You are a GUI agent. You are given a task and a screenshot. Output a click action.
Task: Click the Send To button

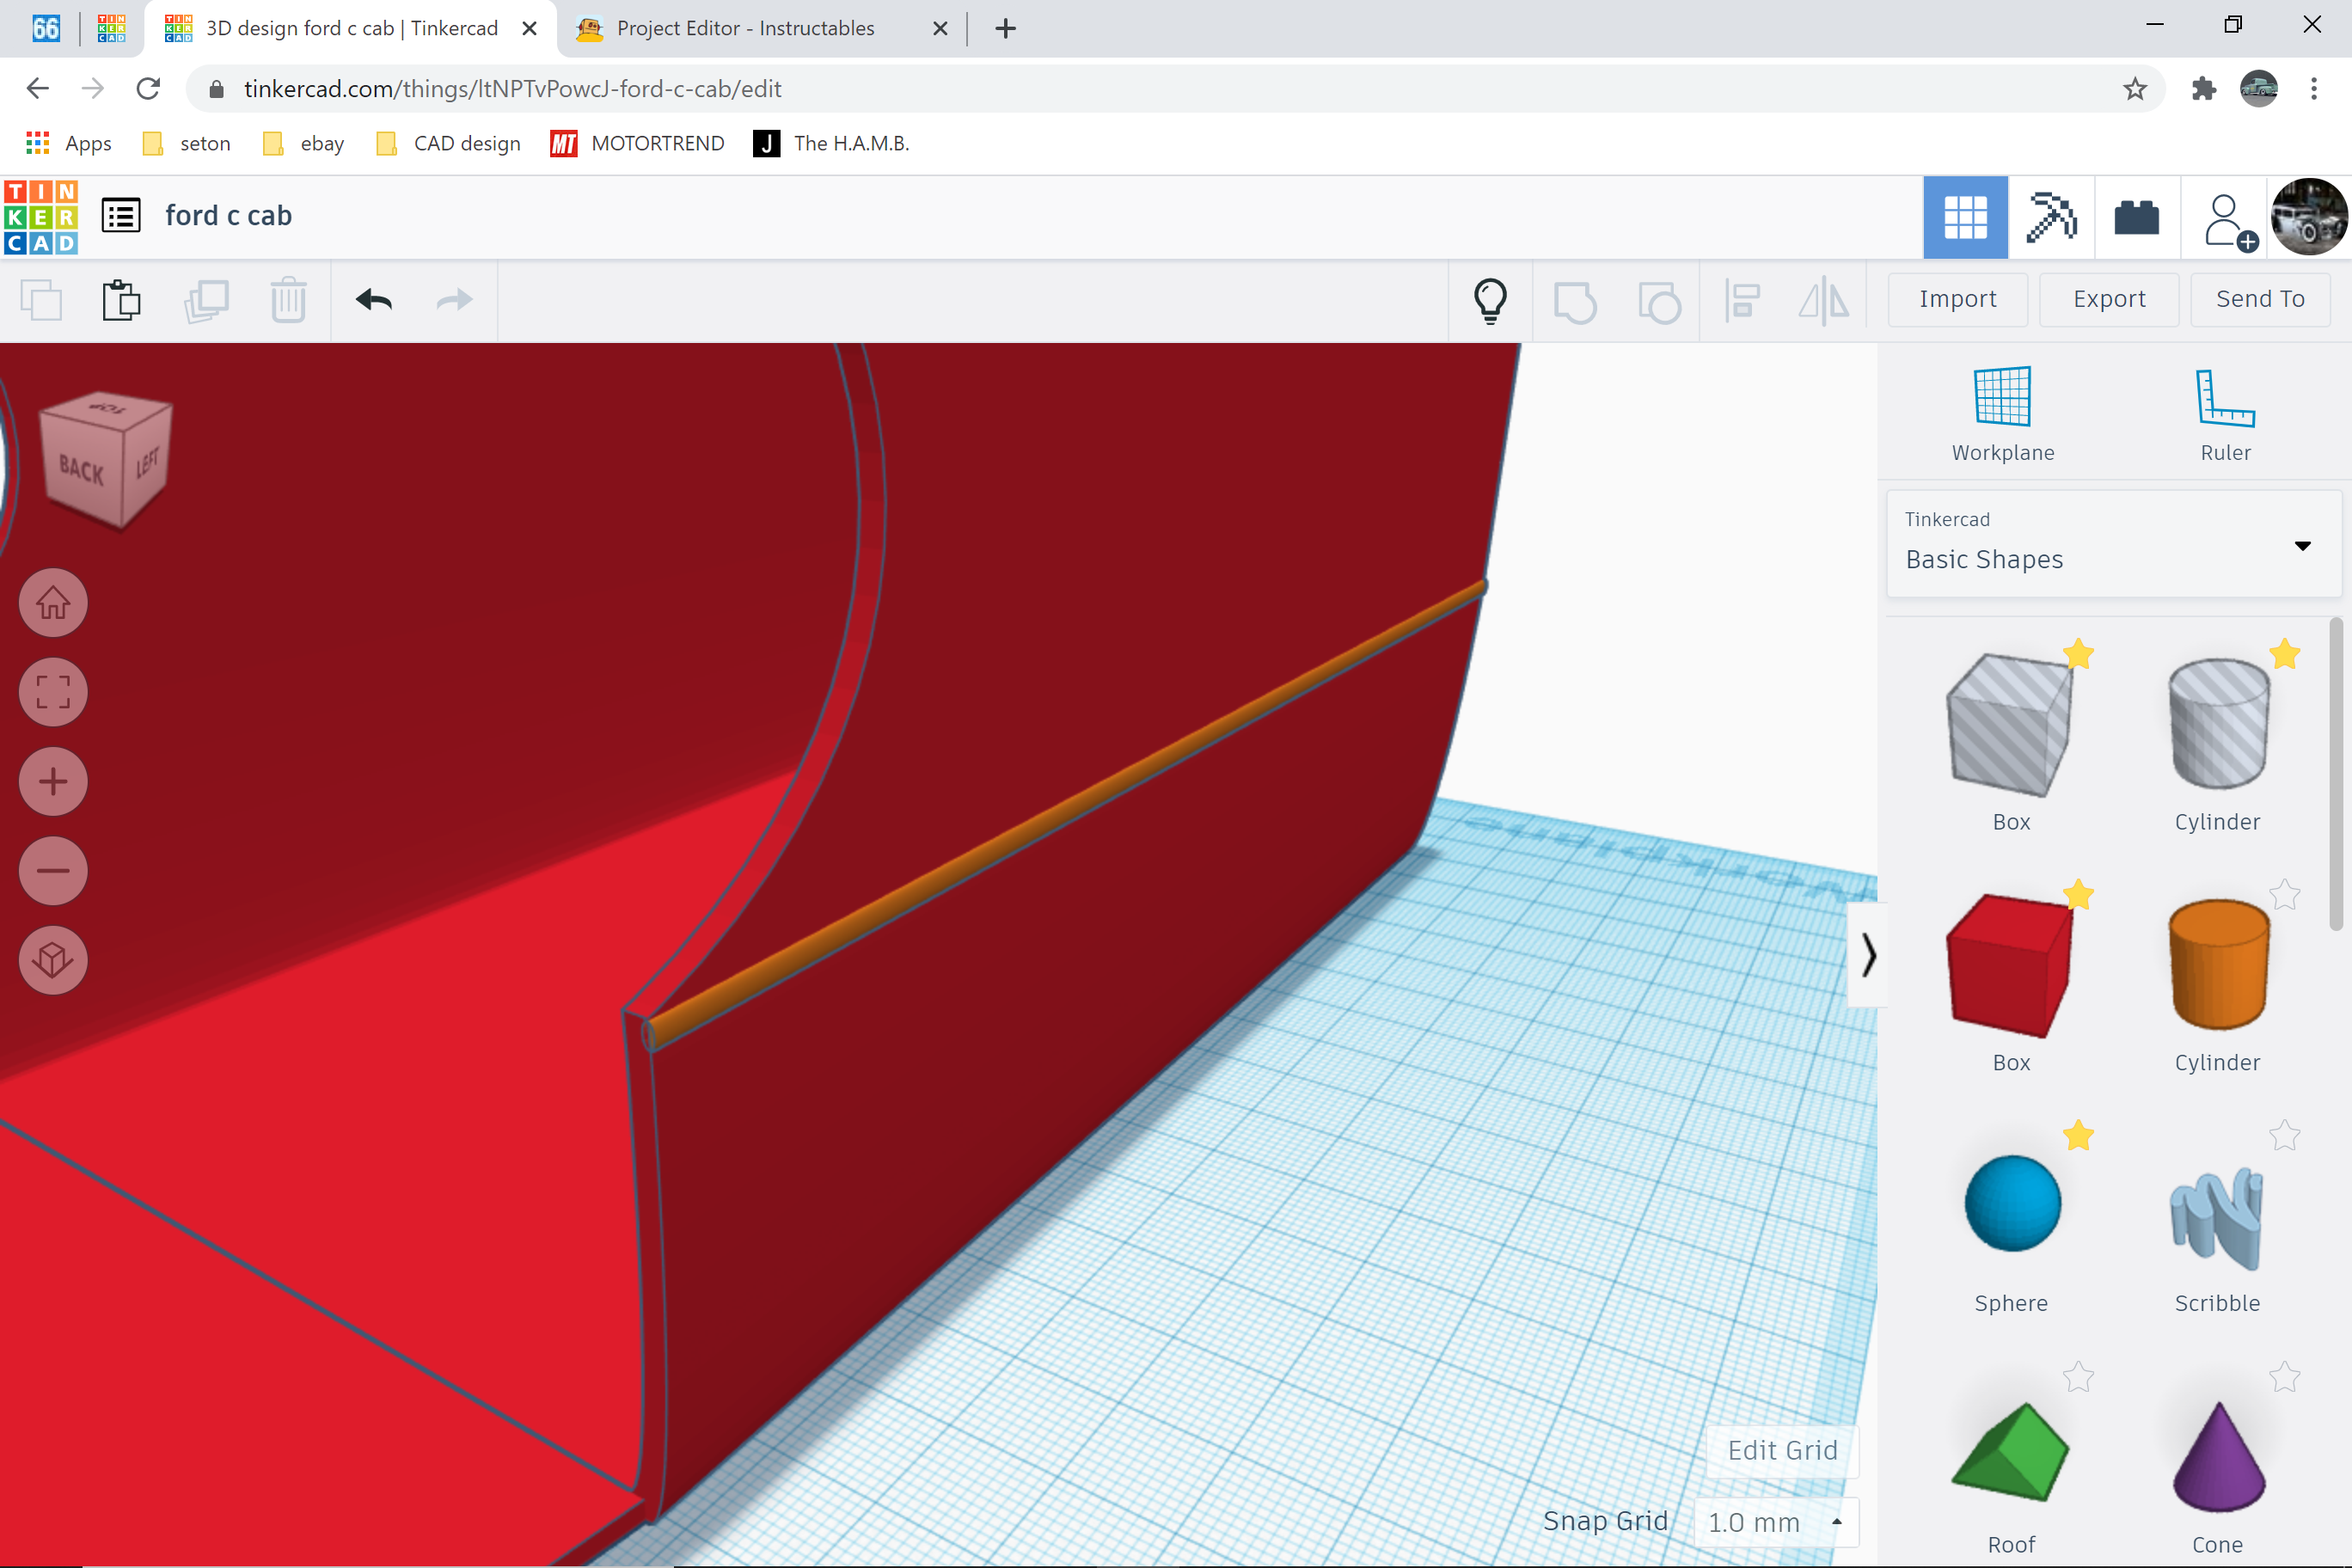pyautogui.click(x=2260, y=299)
